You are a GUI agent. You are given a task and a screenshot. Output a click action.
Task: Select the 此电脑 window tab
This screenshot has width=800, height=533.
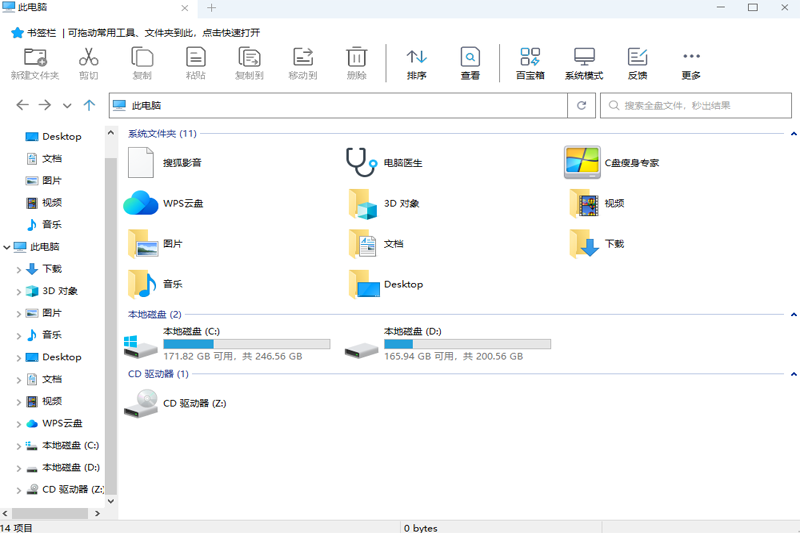click(x=90, y=8)
